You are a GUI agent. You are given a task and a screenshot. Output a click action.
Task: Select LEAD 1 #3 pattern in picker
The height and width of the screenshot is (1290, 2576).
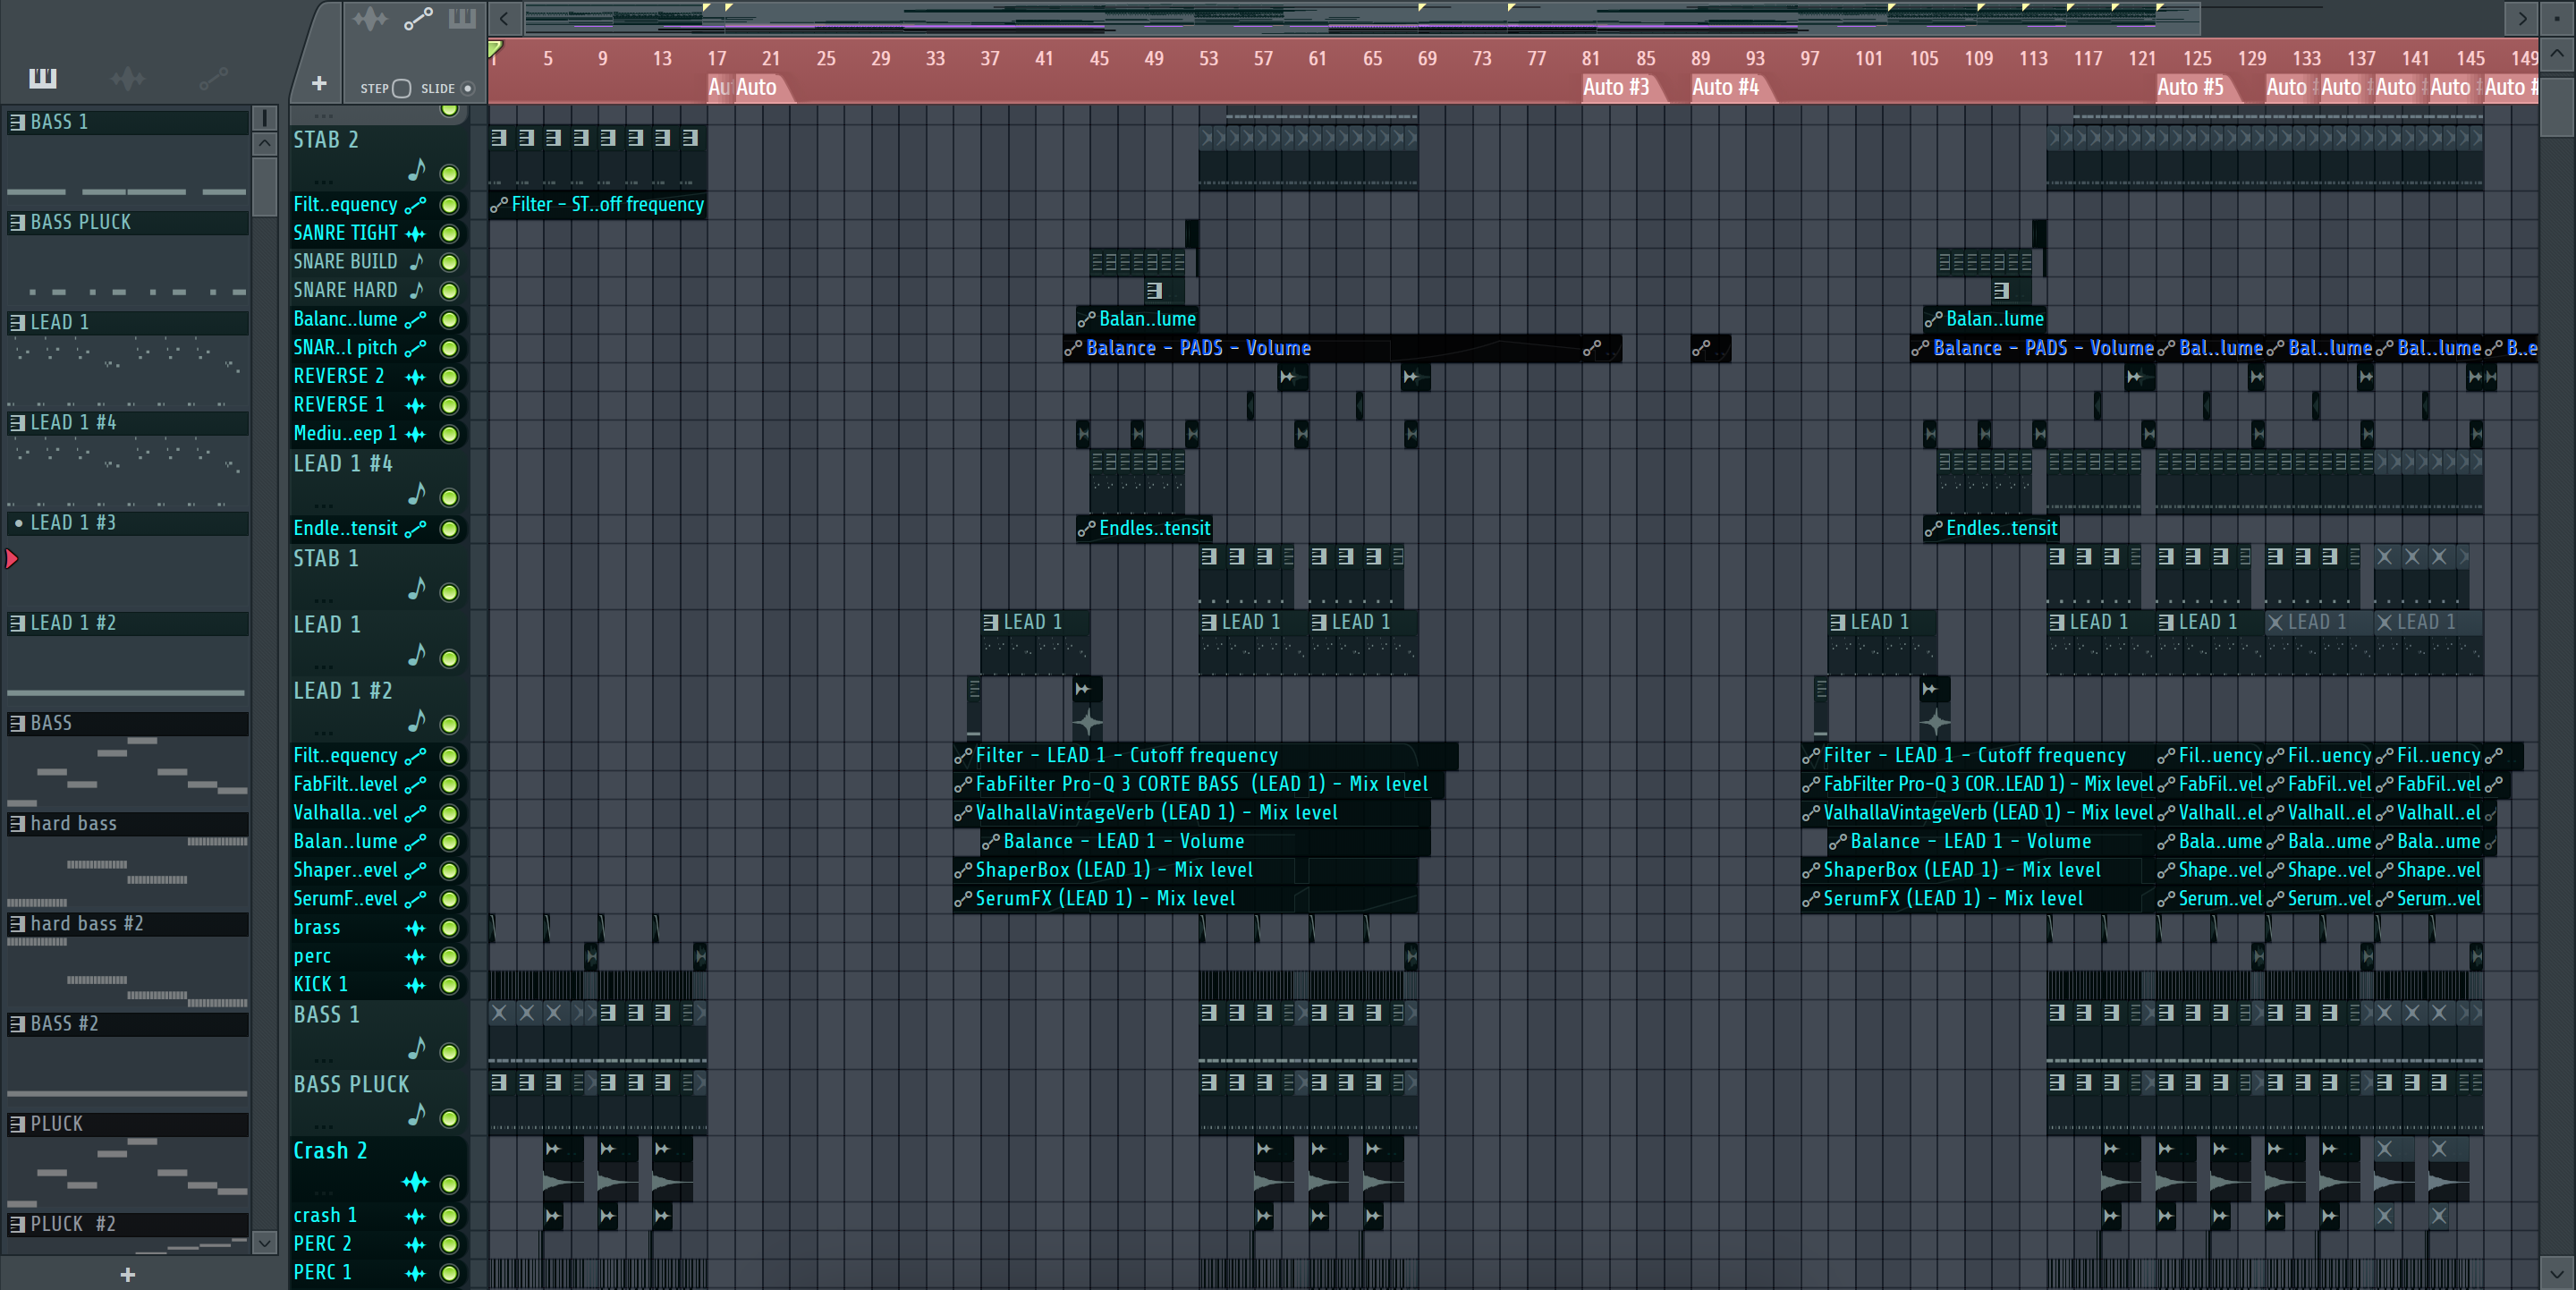(x=128, y=523)
